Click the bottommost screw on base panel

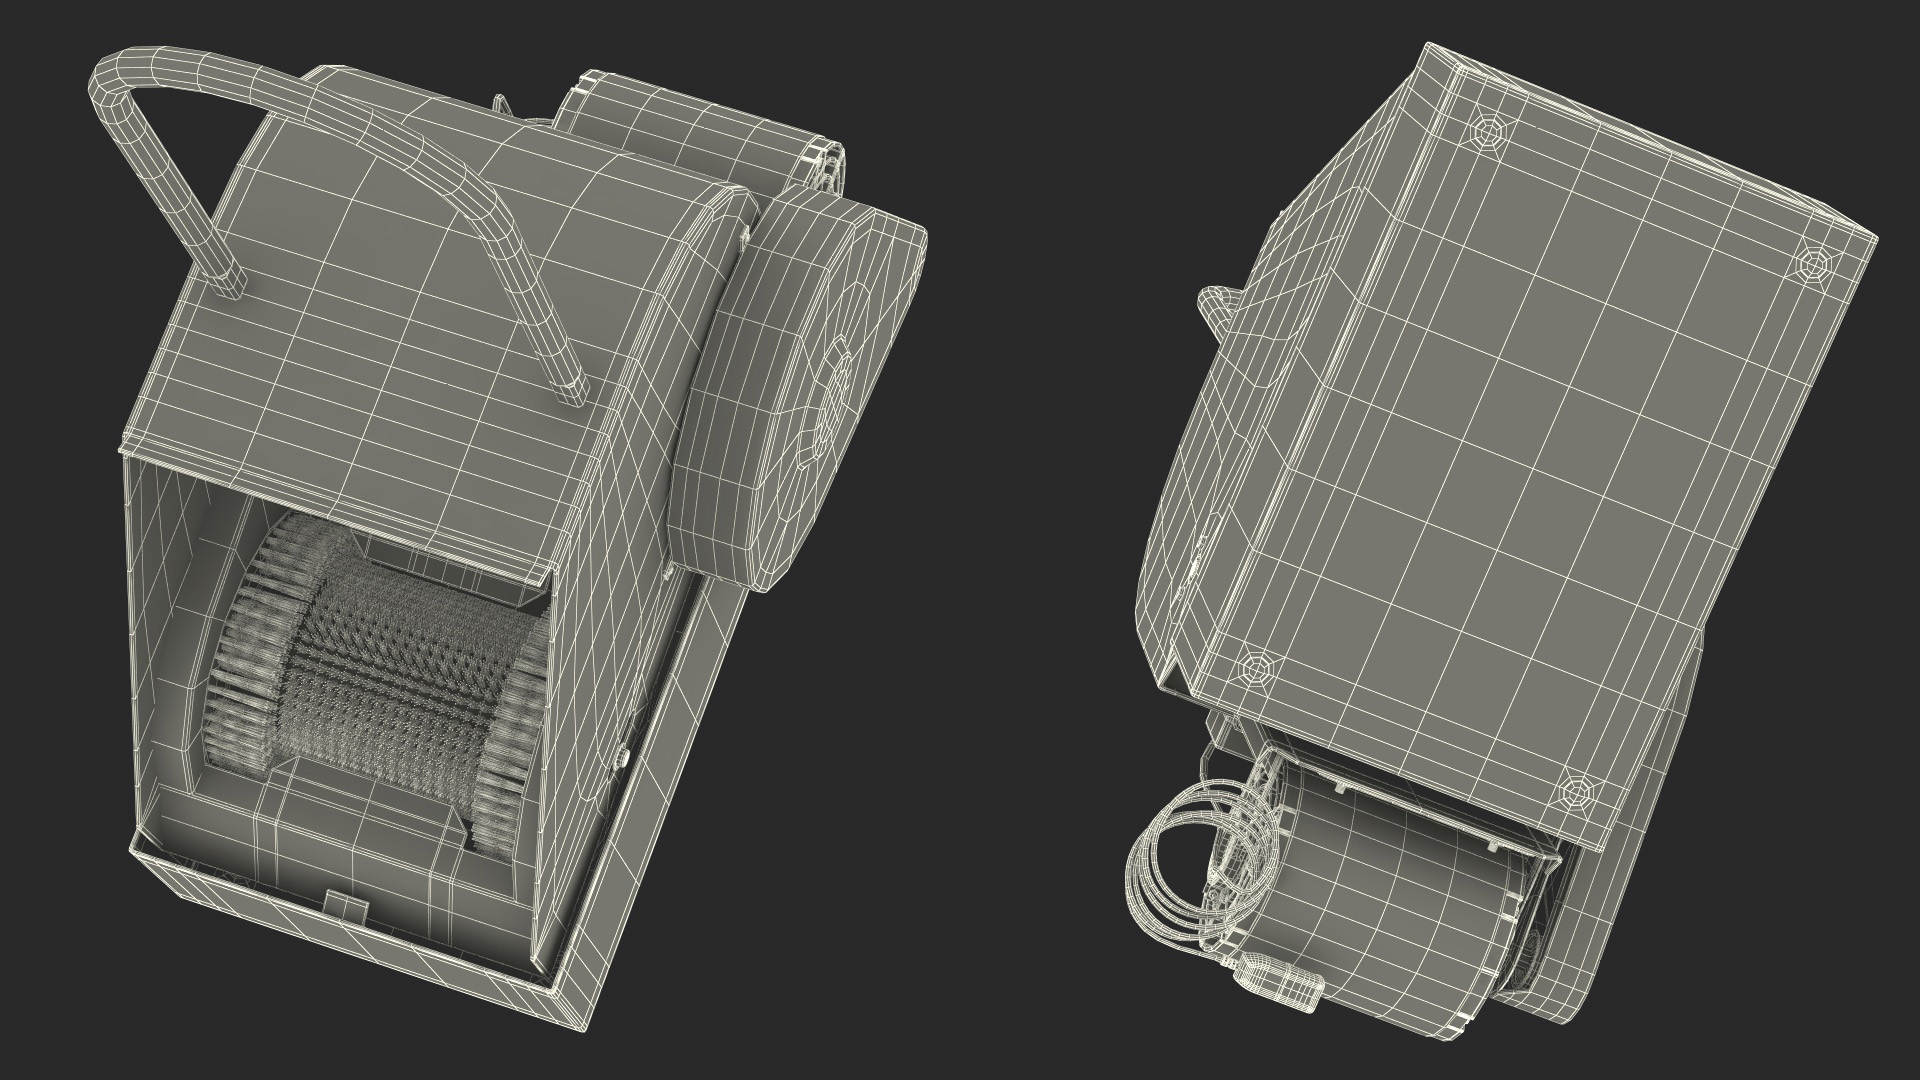click(1578, 792)
